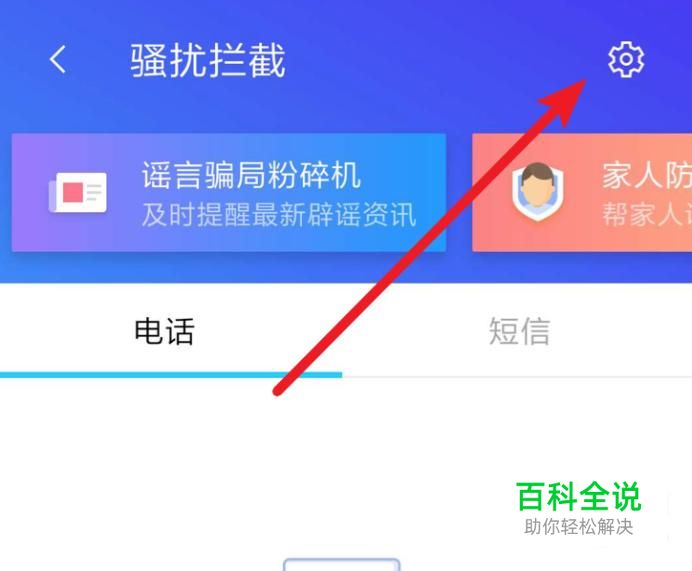Switch to the 短信 tab
The image size is (692, 571).
click(519, 331)
